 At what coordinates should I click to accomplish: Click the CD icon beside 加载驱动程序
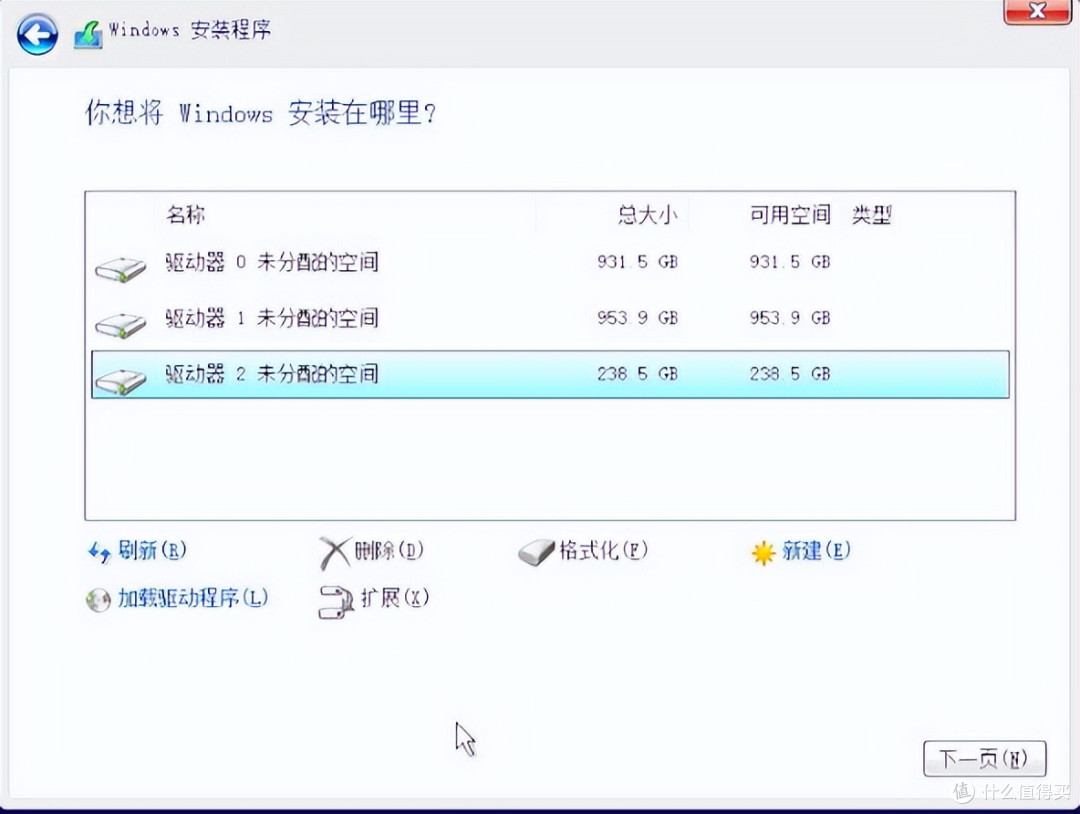tap(98, 600)
